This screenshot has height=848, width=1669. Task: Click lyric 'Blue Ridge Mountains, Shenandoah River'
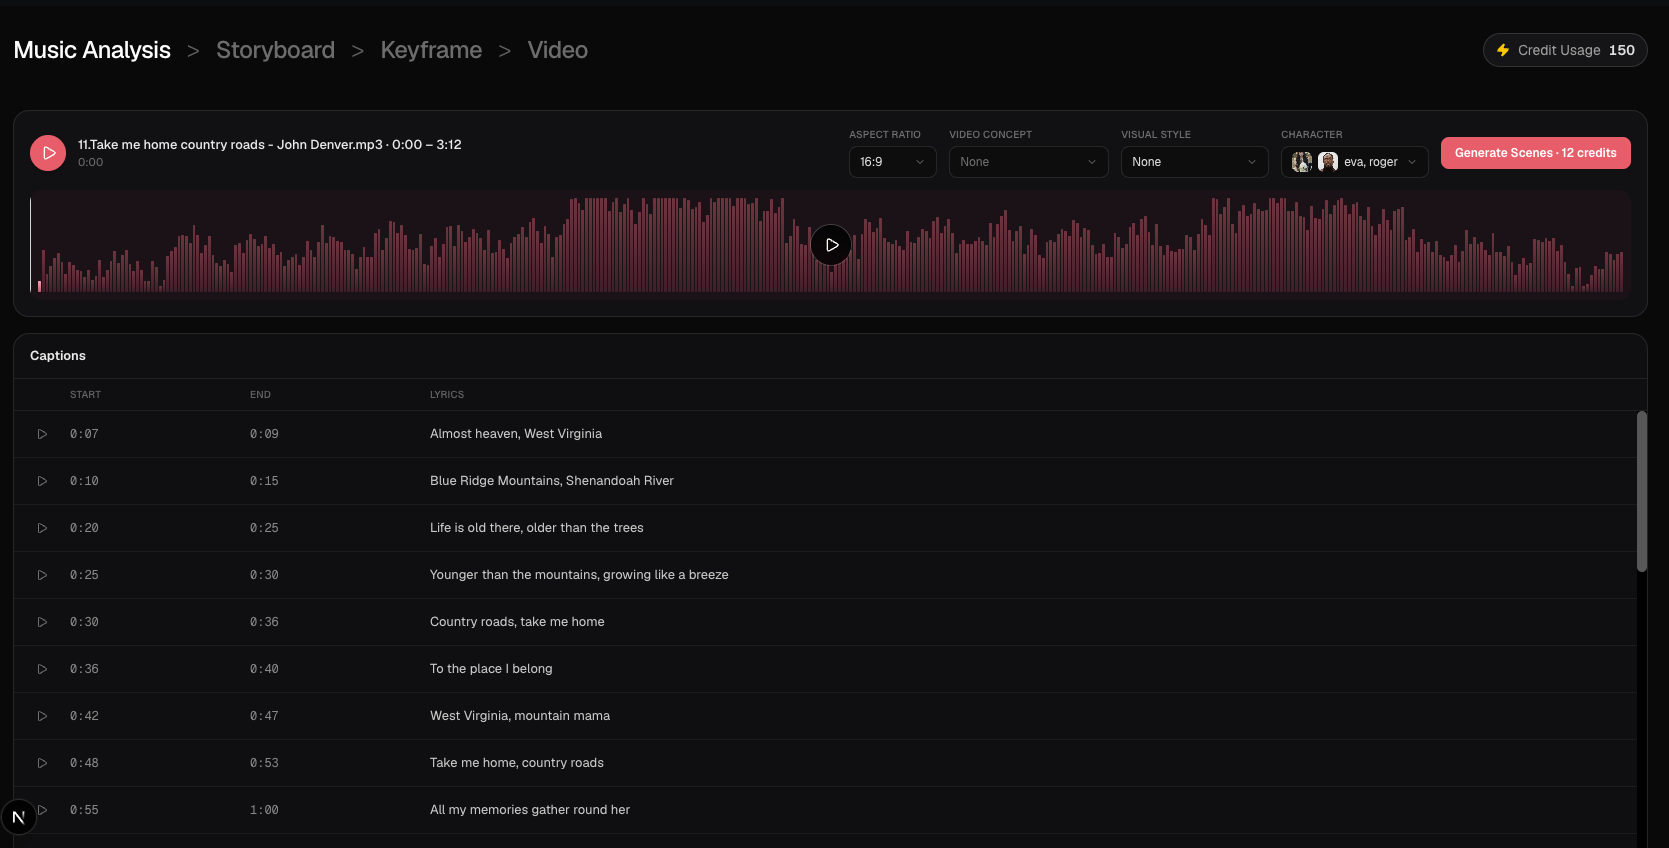552,481
